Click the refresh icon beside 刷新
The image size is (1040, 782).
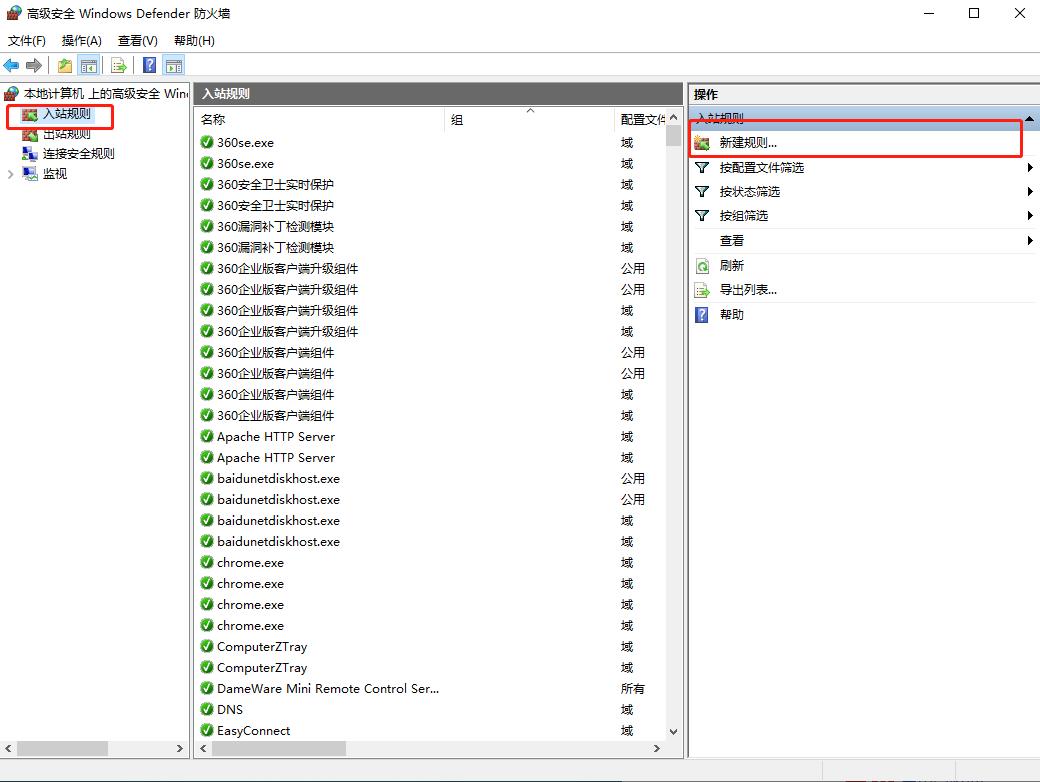tap(702, 266)
